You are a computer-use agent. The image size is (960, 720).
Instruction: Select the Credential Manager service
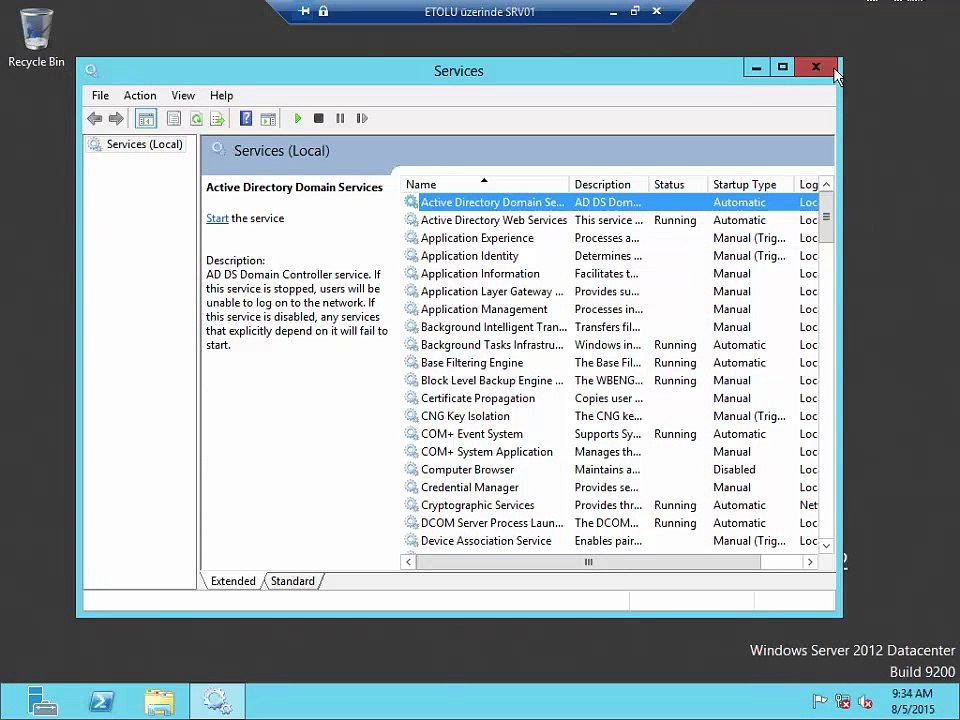pos(610,487)
